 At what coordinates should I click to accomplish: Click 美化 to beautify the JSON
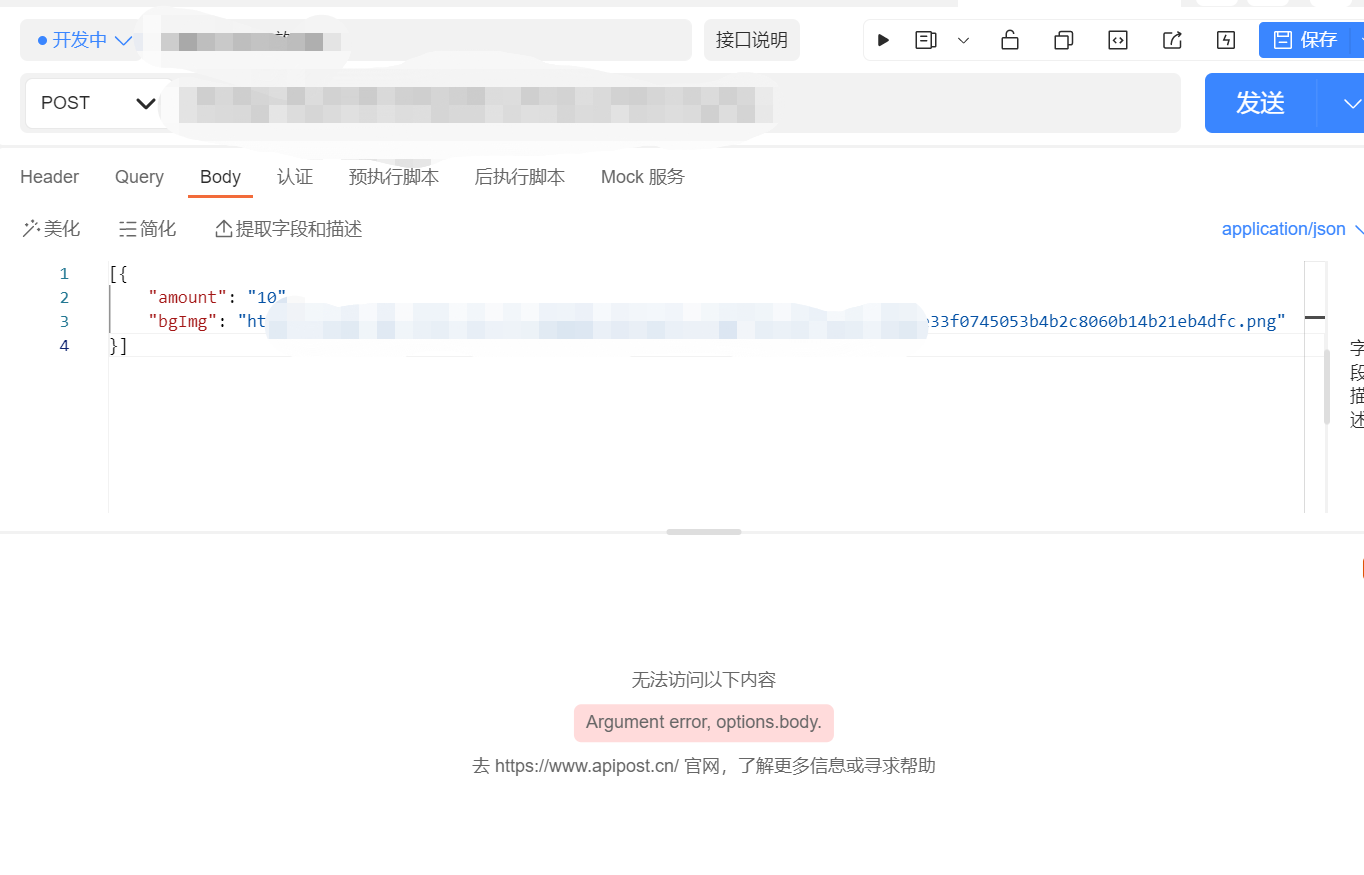pos(51,229)
